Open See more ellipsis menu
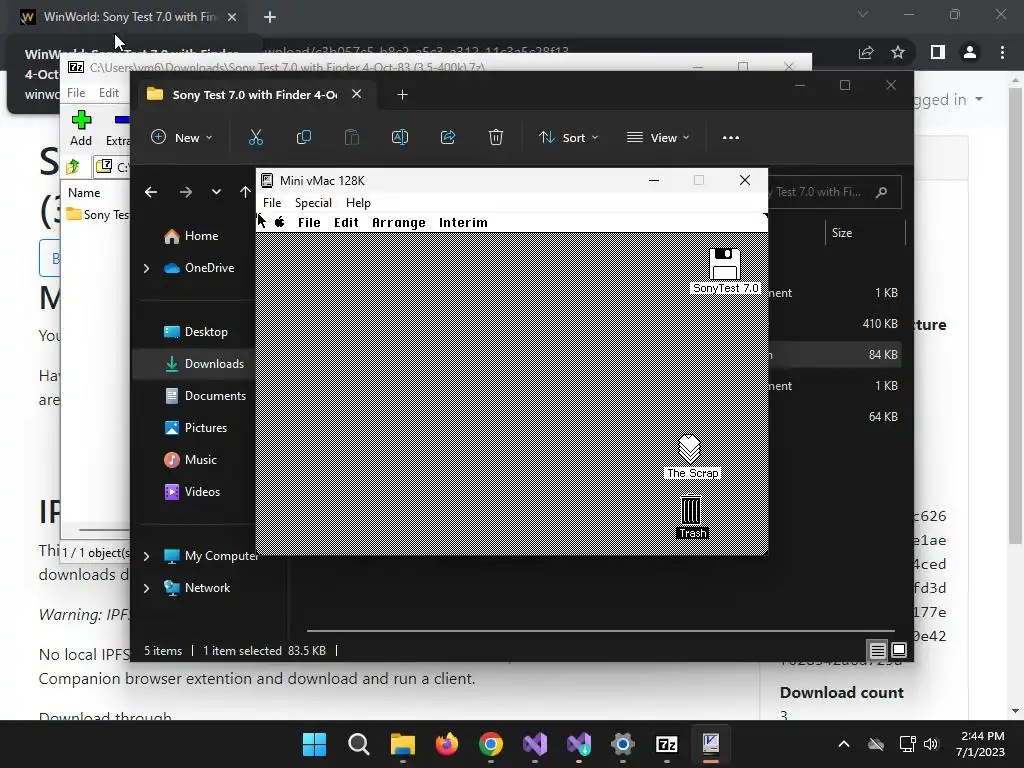Image resolution: width=1024 pixels, height=768 pixels. pos(731,137)
